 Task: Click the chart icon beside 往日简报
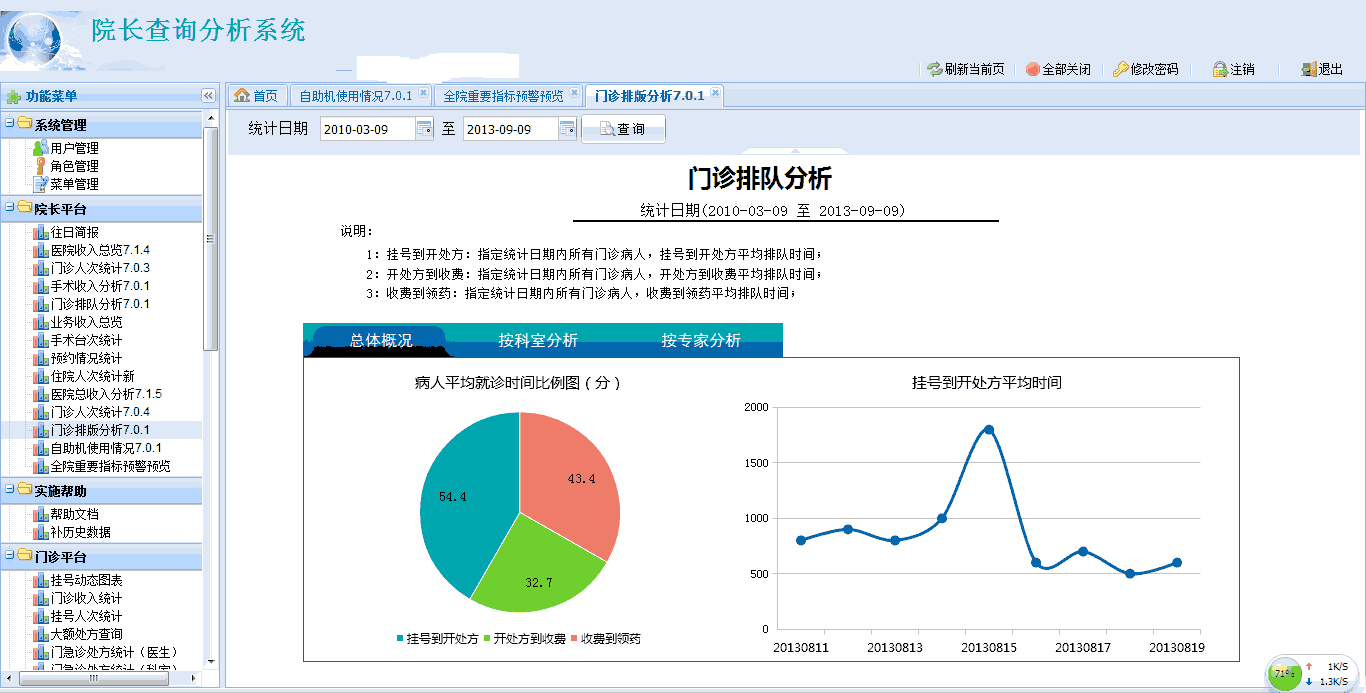click(40, 232)
